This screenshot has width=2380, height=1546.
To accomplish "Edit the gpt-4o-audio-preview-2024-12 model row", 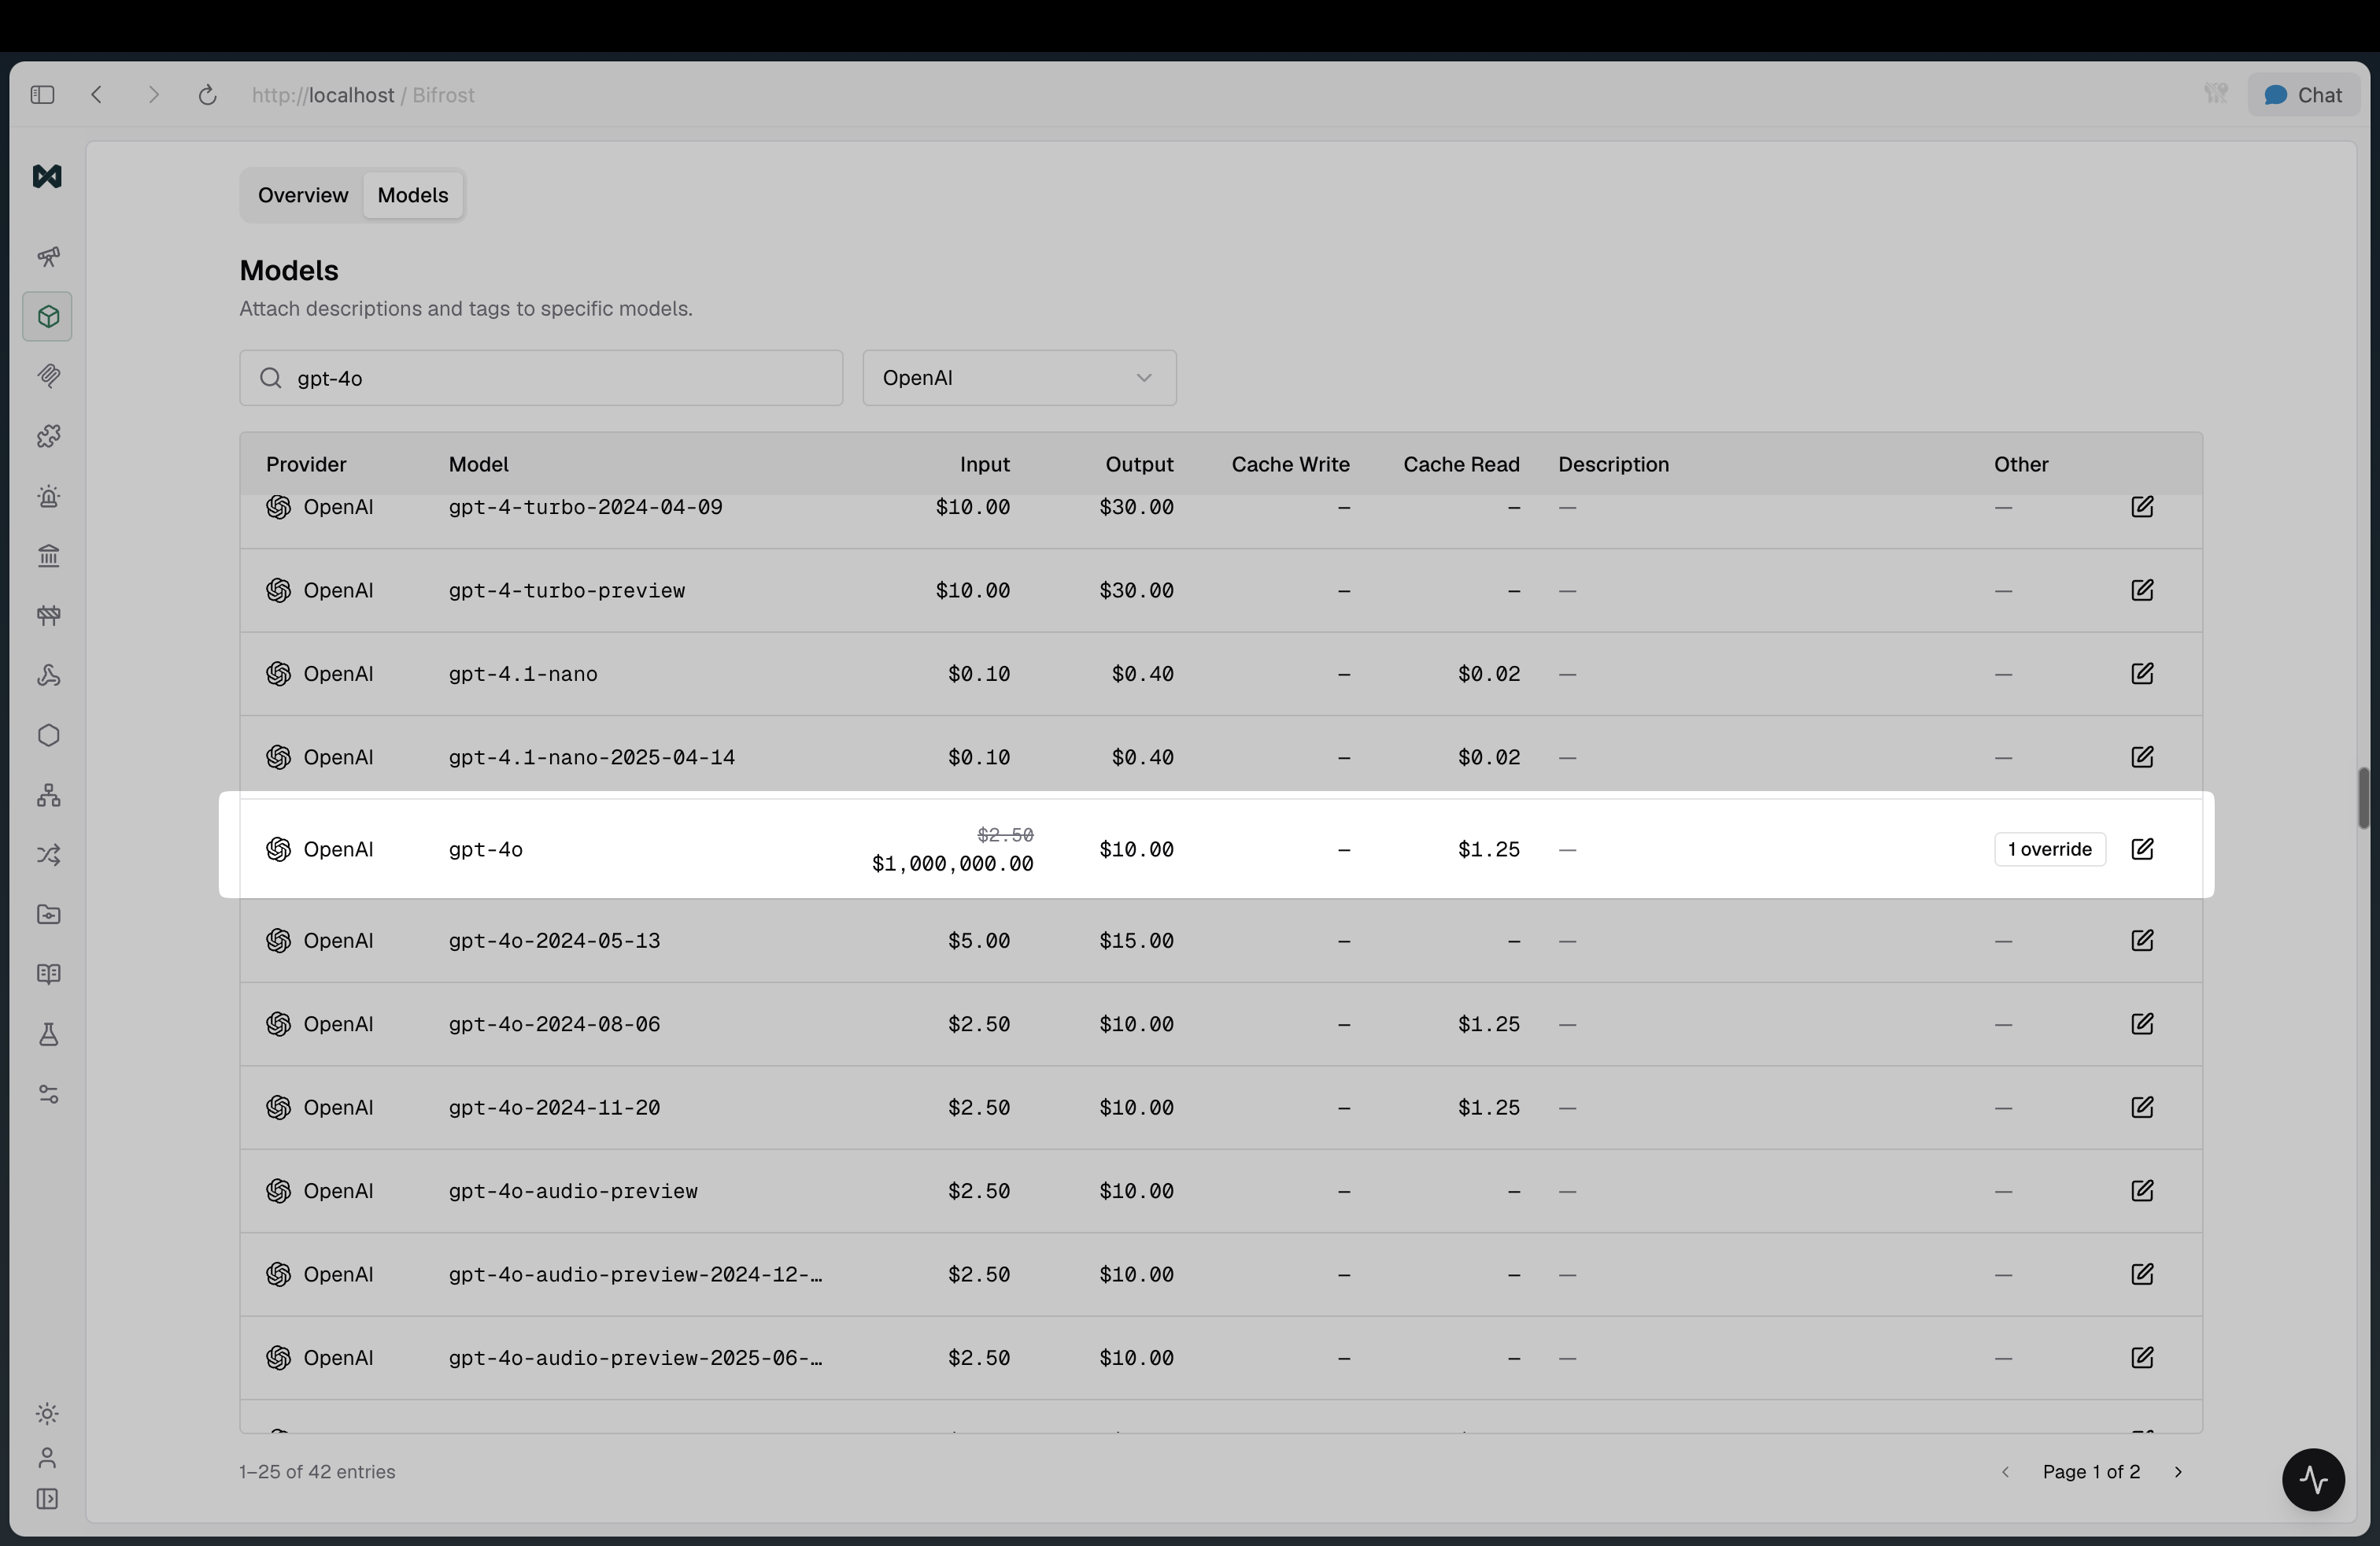I will point(2142,1274).
